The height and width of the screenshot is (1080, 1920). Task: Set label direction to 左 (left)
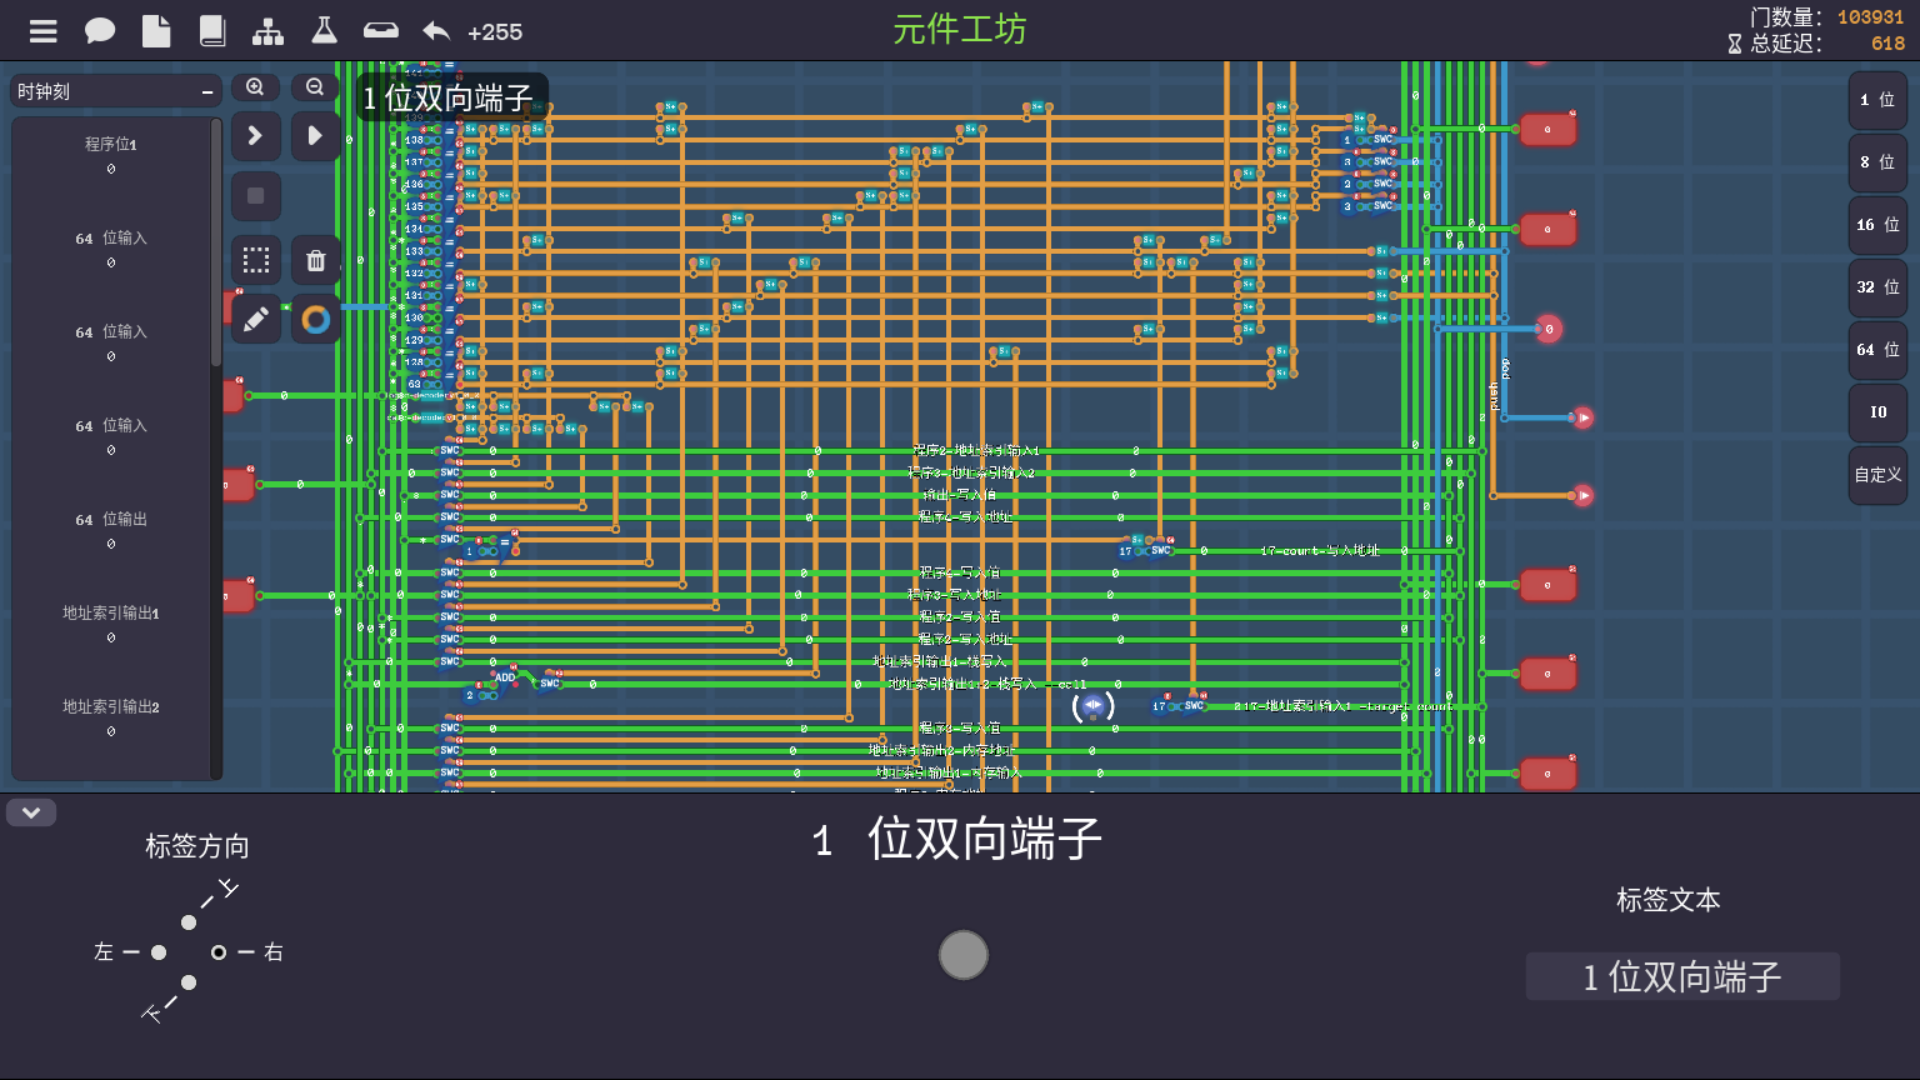click(159, 952)
